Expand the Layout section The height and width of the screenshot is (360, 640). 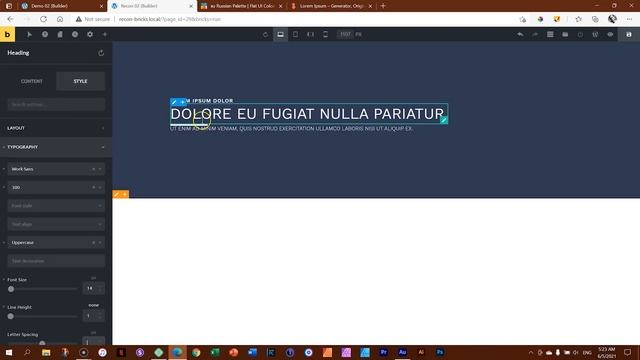point(56,128)
